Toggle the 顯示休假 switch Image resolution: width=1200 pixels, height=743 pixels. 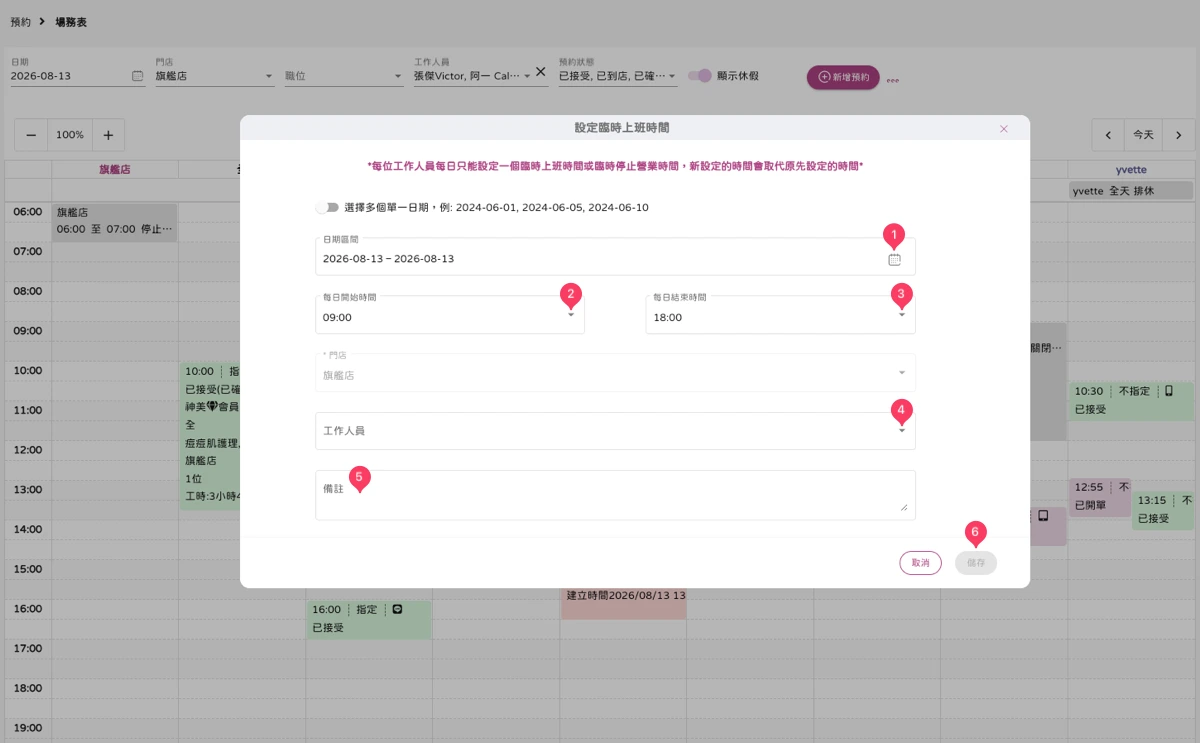point(700,76)
